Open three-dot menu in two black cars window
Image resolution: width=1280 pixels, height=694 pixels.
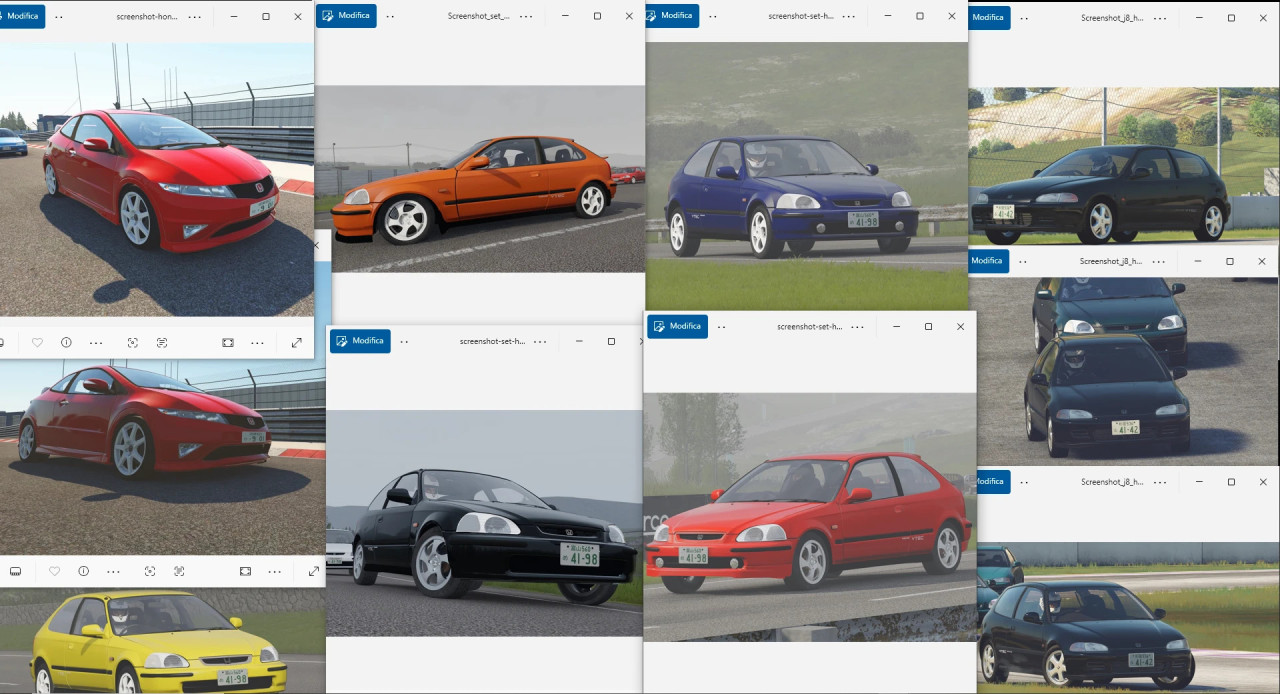pyautogui.click(x=1159, y=261)
